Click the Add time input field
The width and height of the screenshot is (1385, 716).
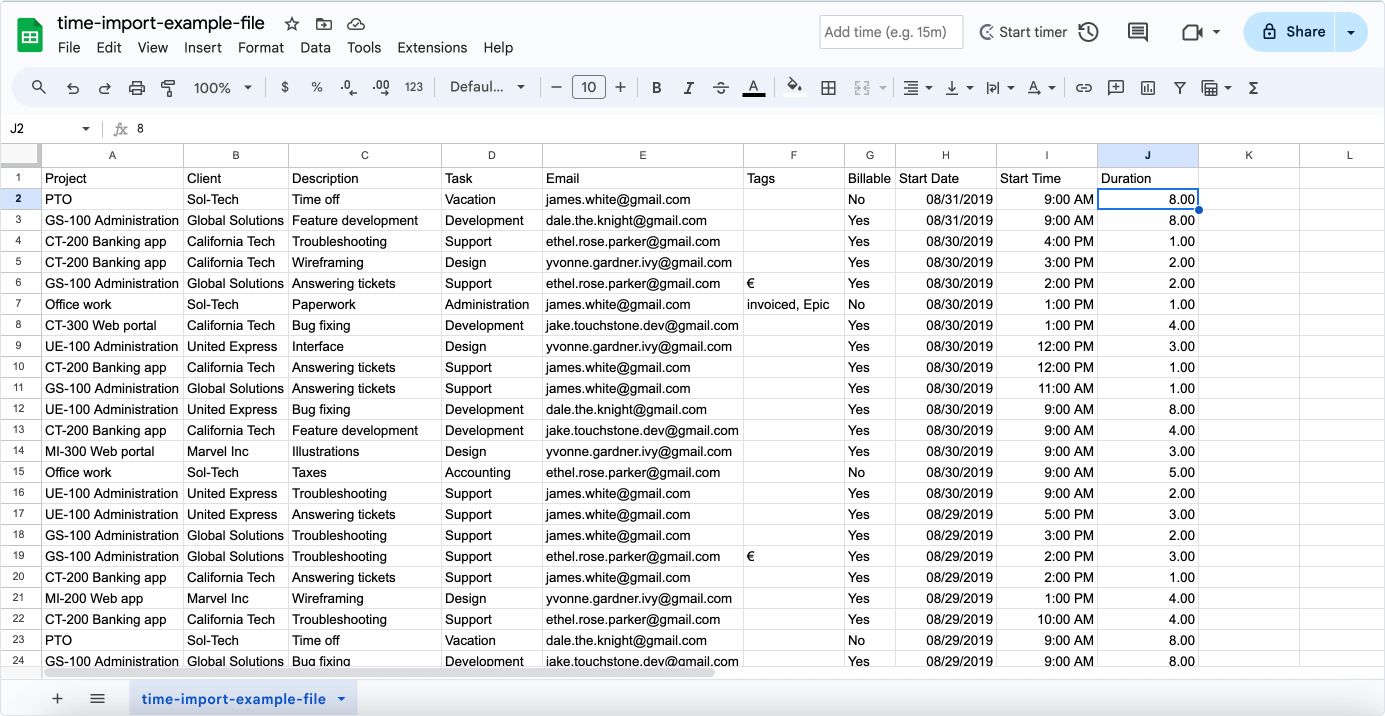(890, 32)
